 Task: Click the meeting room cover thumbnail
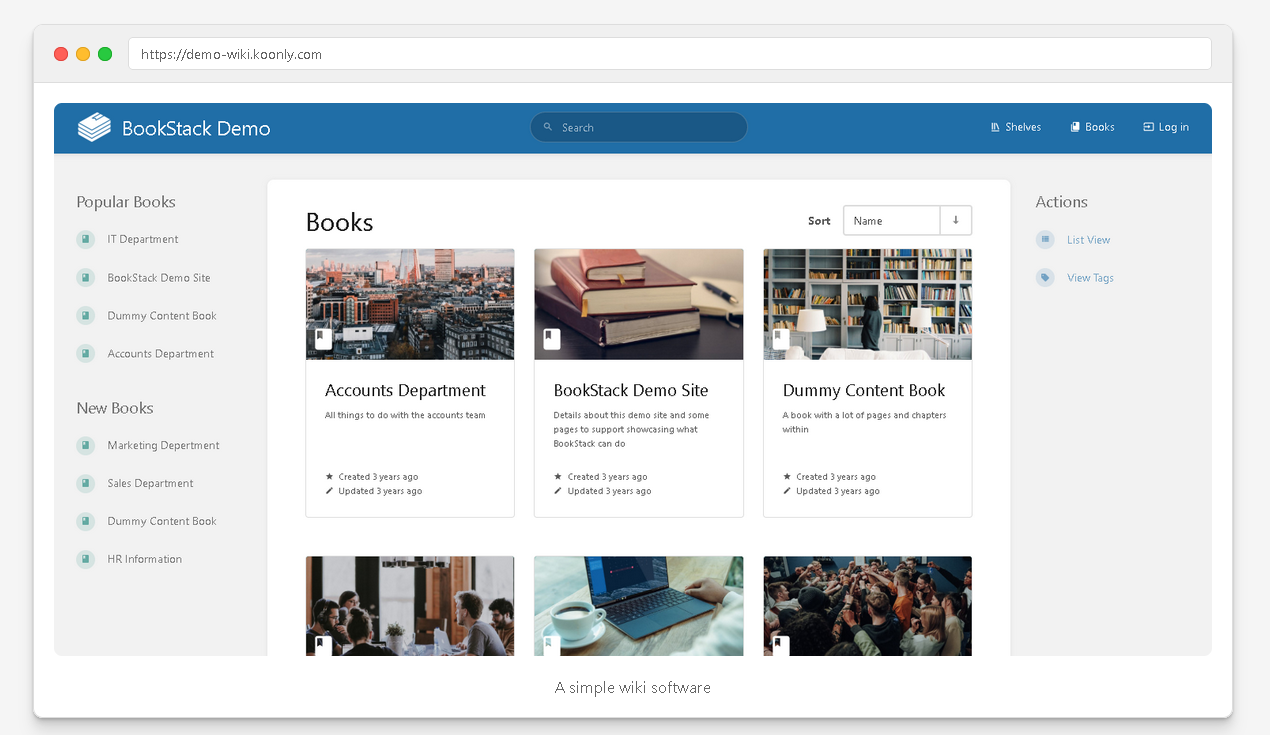410,606
